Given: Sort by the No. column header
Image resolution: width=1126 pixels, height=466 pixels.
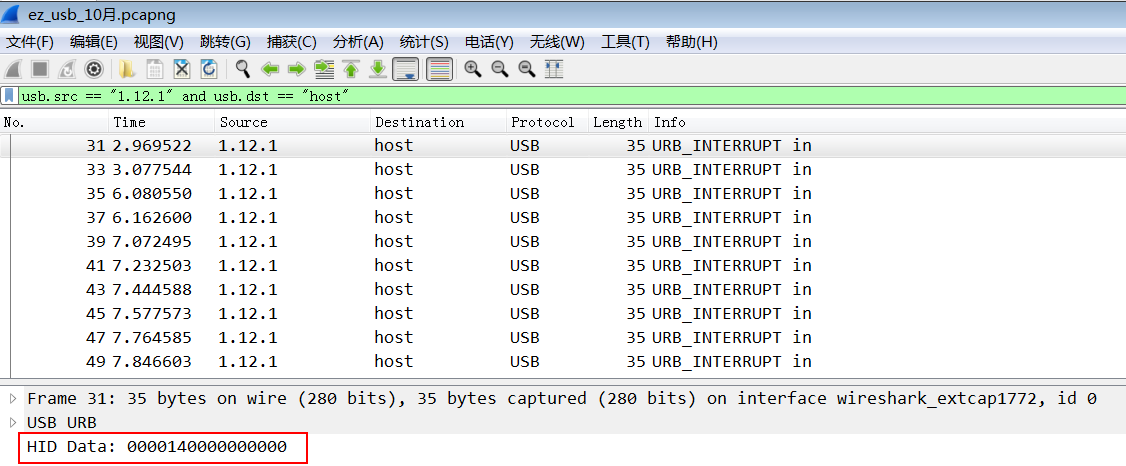Looking at the screenshot, I should (55, 122).
